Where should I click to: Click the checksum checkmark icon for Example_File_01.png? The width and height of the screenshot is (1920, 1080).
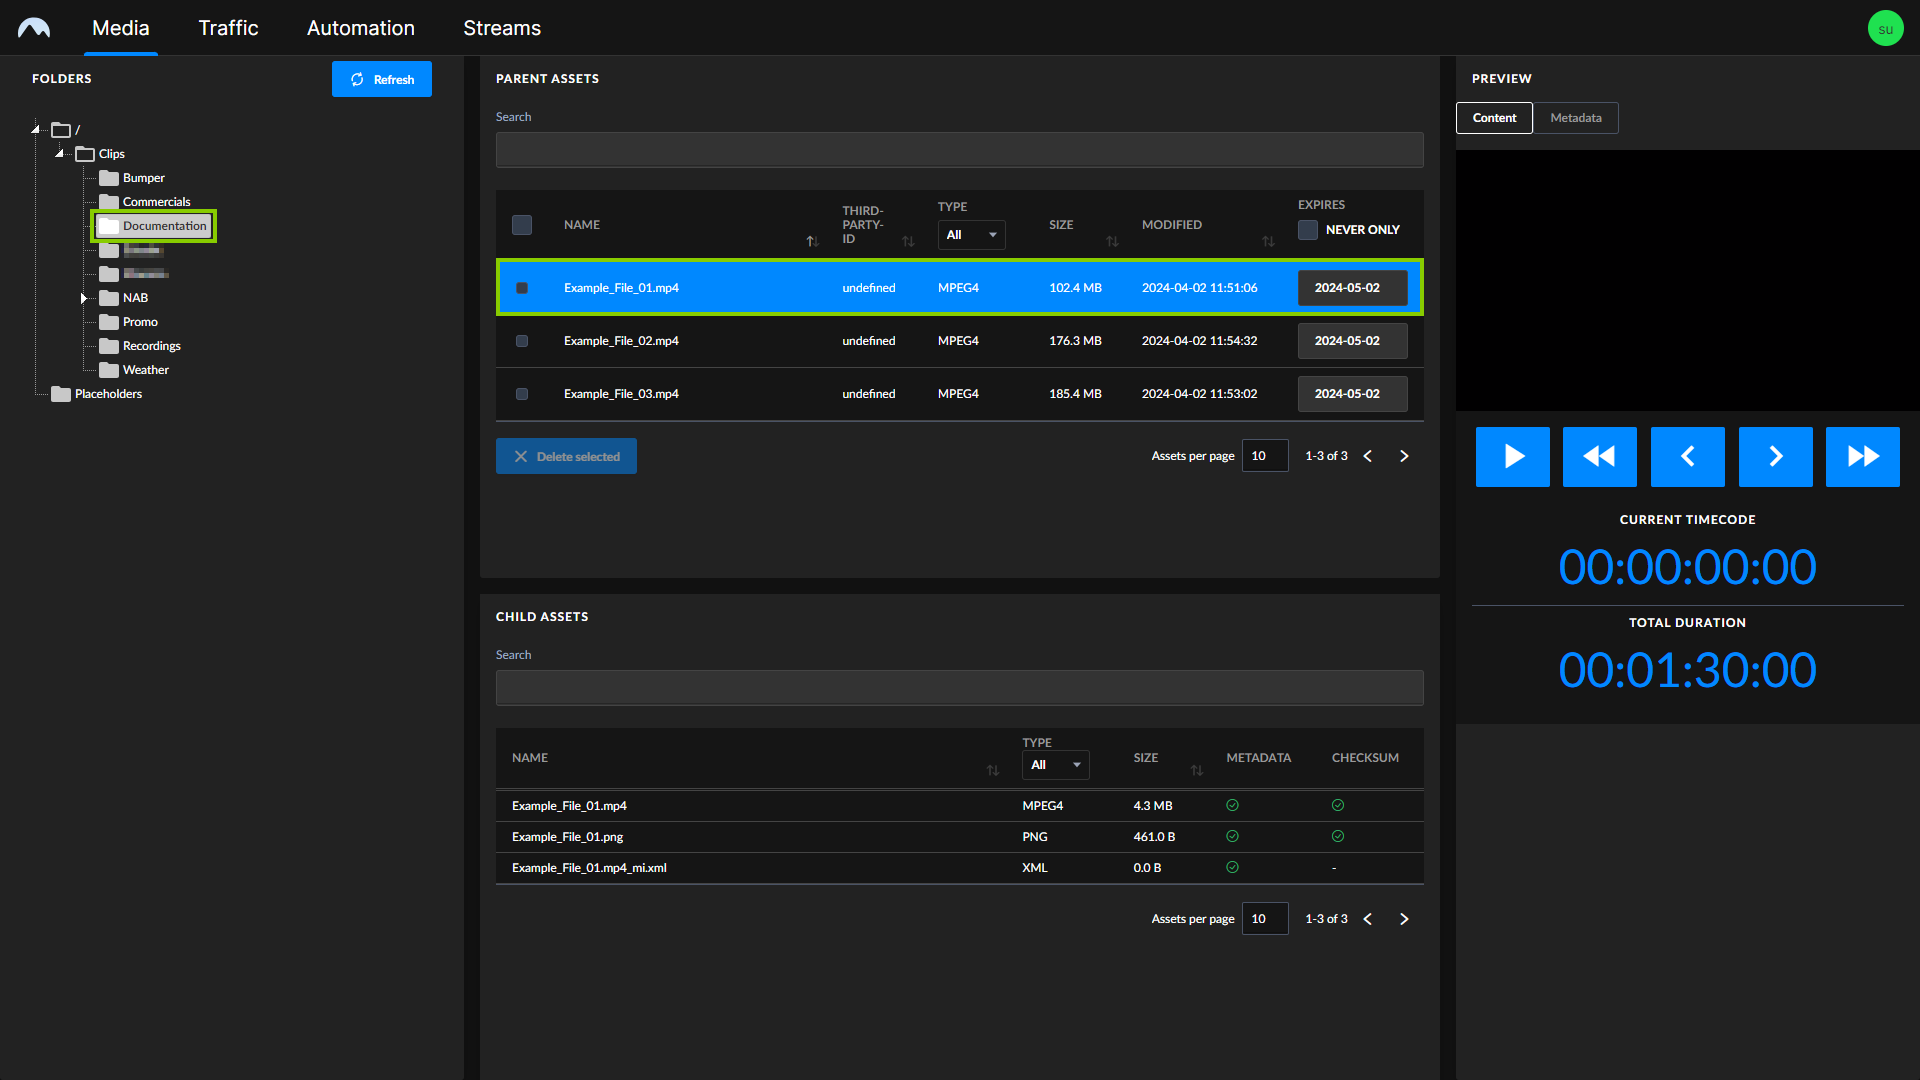coord(1338,836)
